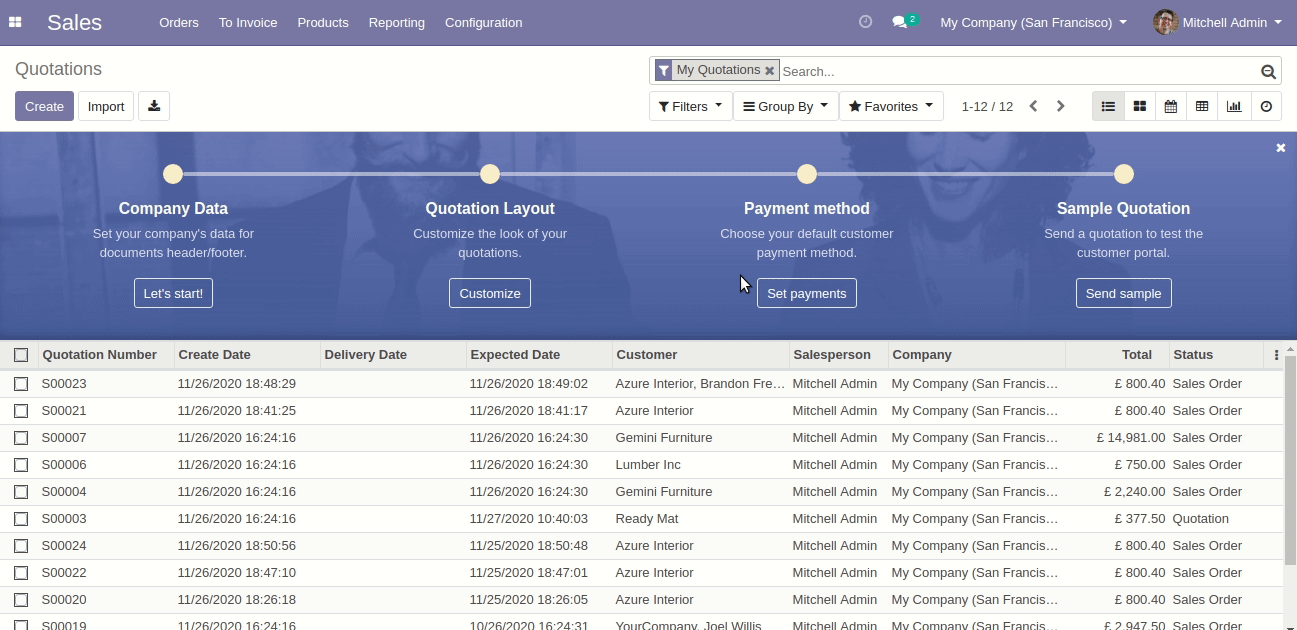Click the search magnifier icon
Screen dimensions: 1297x630
(x=1268, y=71)
